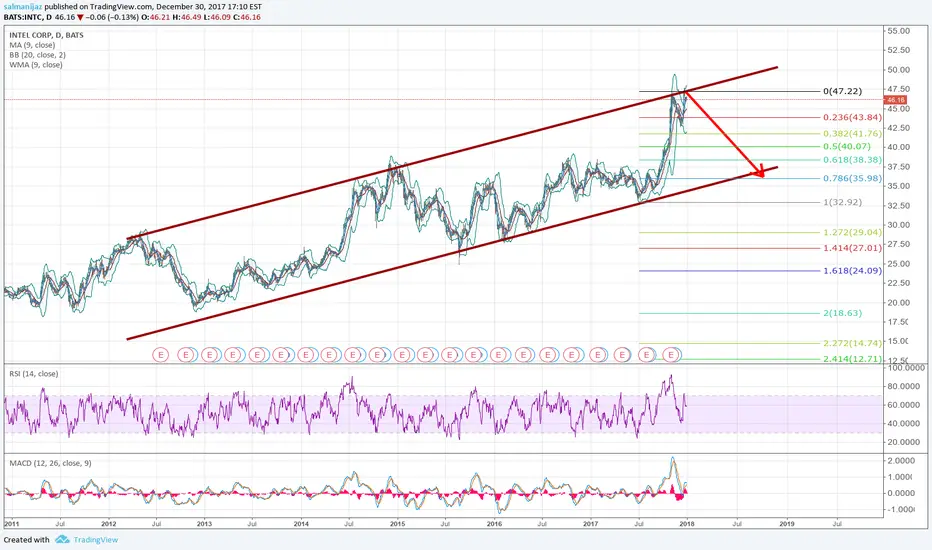The image size is (932, 550).
Task: Click the TradingView cloud logo icon
Action: click(x=62, y=539)
